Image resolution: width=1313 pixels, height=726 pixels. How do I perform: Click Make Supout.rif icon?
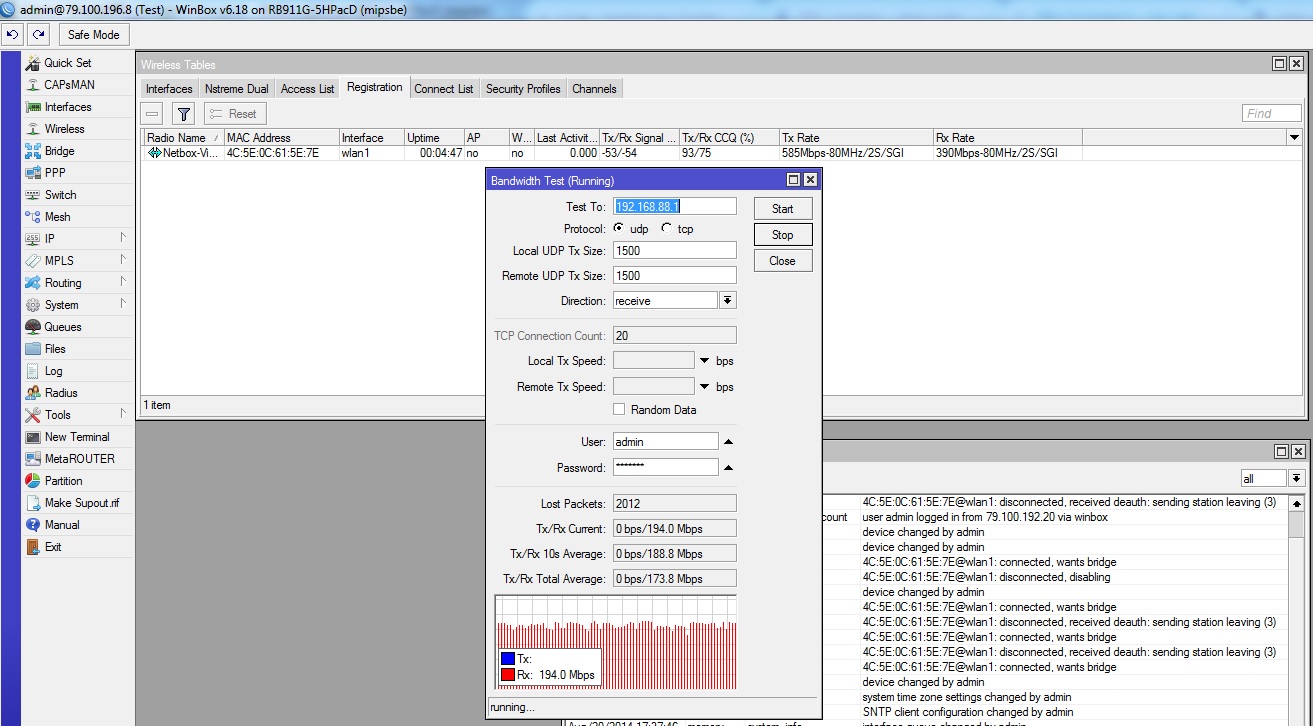33,503
